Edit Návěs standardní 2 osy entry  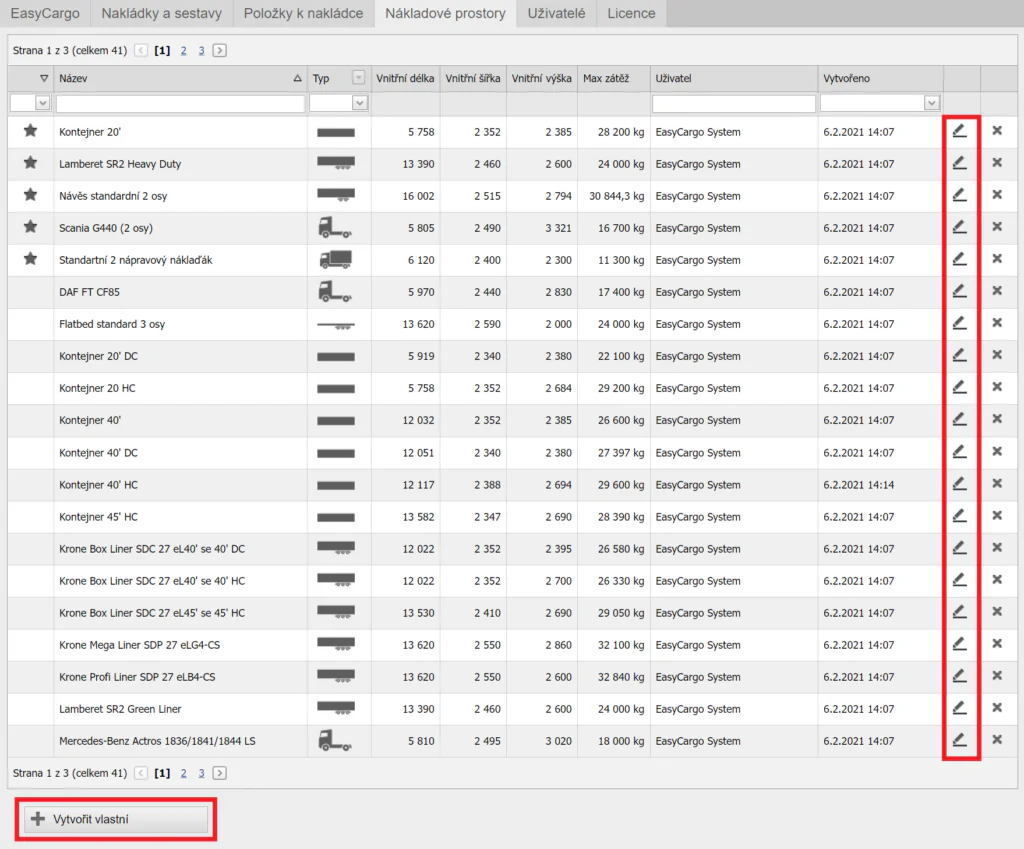point(959,195)
